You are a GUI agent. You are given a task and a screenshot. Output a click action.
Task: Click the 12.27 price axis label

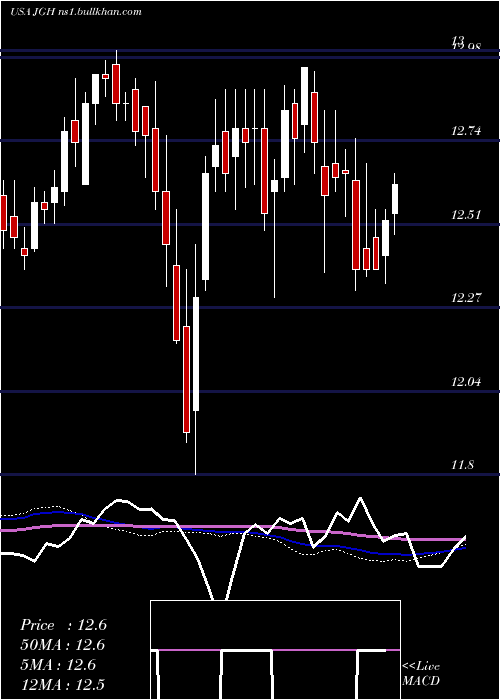(467, 298)
